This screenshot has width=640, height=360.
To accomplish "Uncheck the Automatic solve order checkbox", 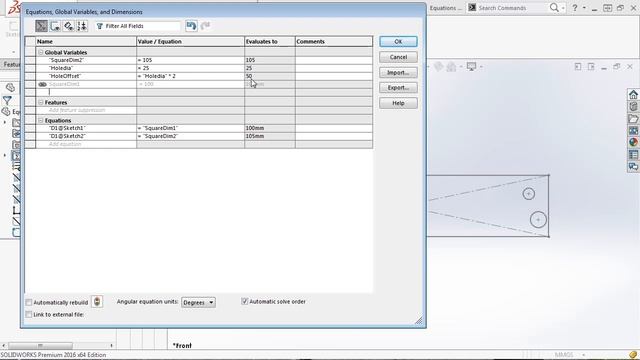I will click(244, 301).
